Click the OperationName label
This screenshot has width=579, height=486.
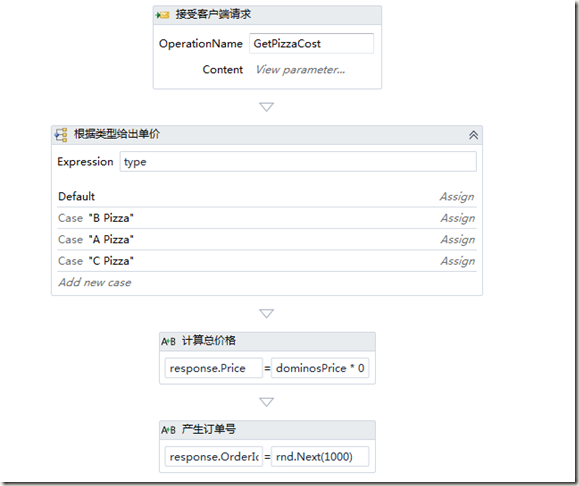[x=201, y=44]
